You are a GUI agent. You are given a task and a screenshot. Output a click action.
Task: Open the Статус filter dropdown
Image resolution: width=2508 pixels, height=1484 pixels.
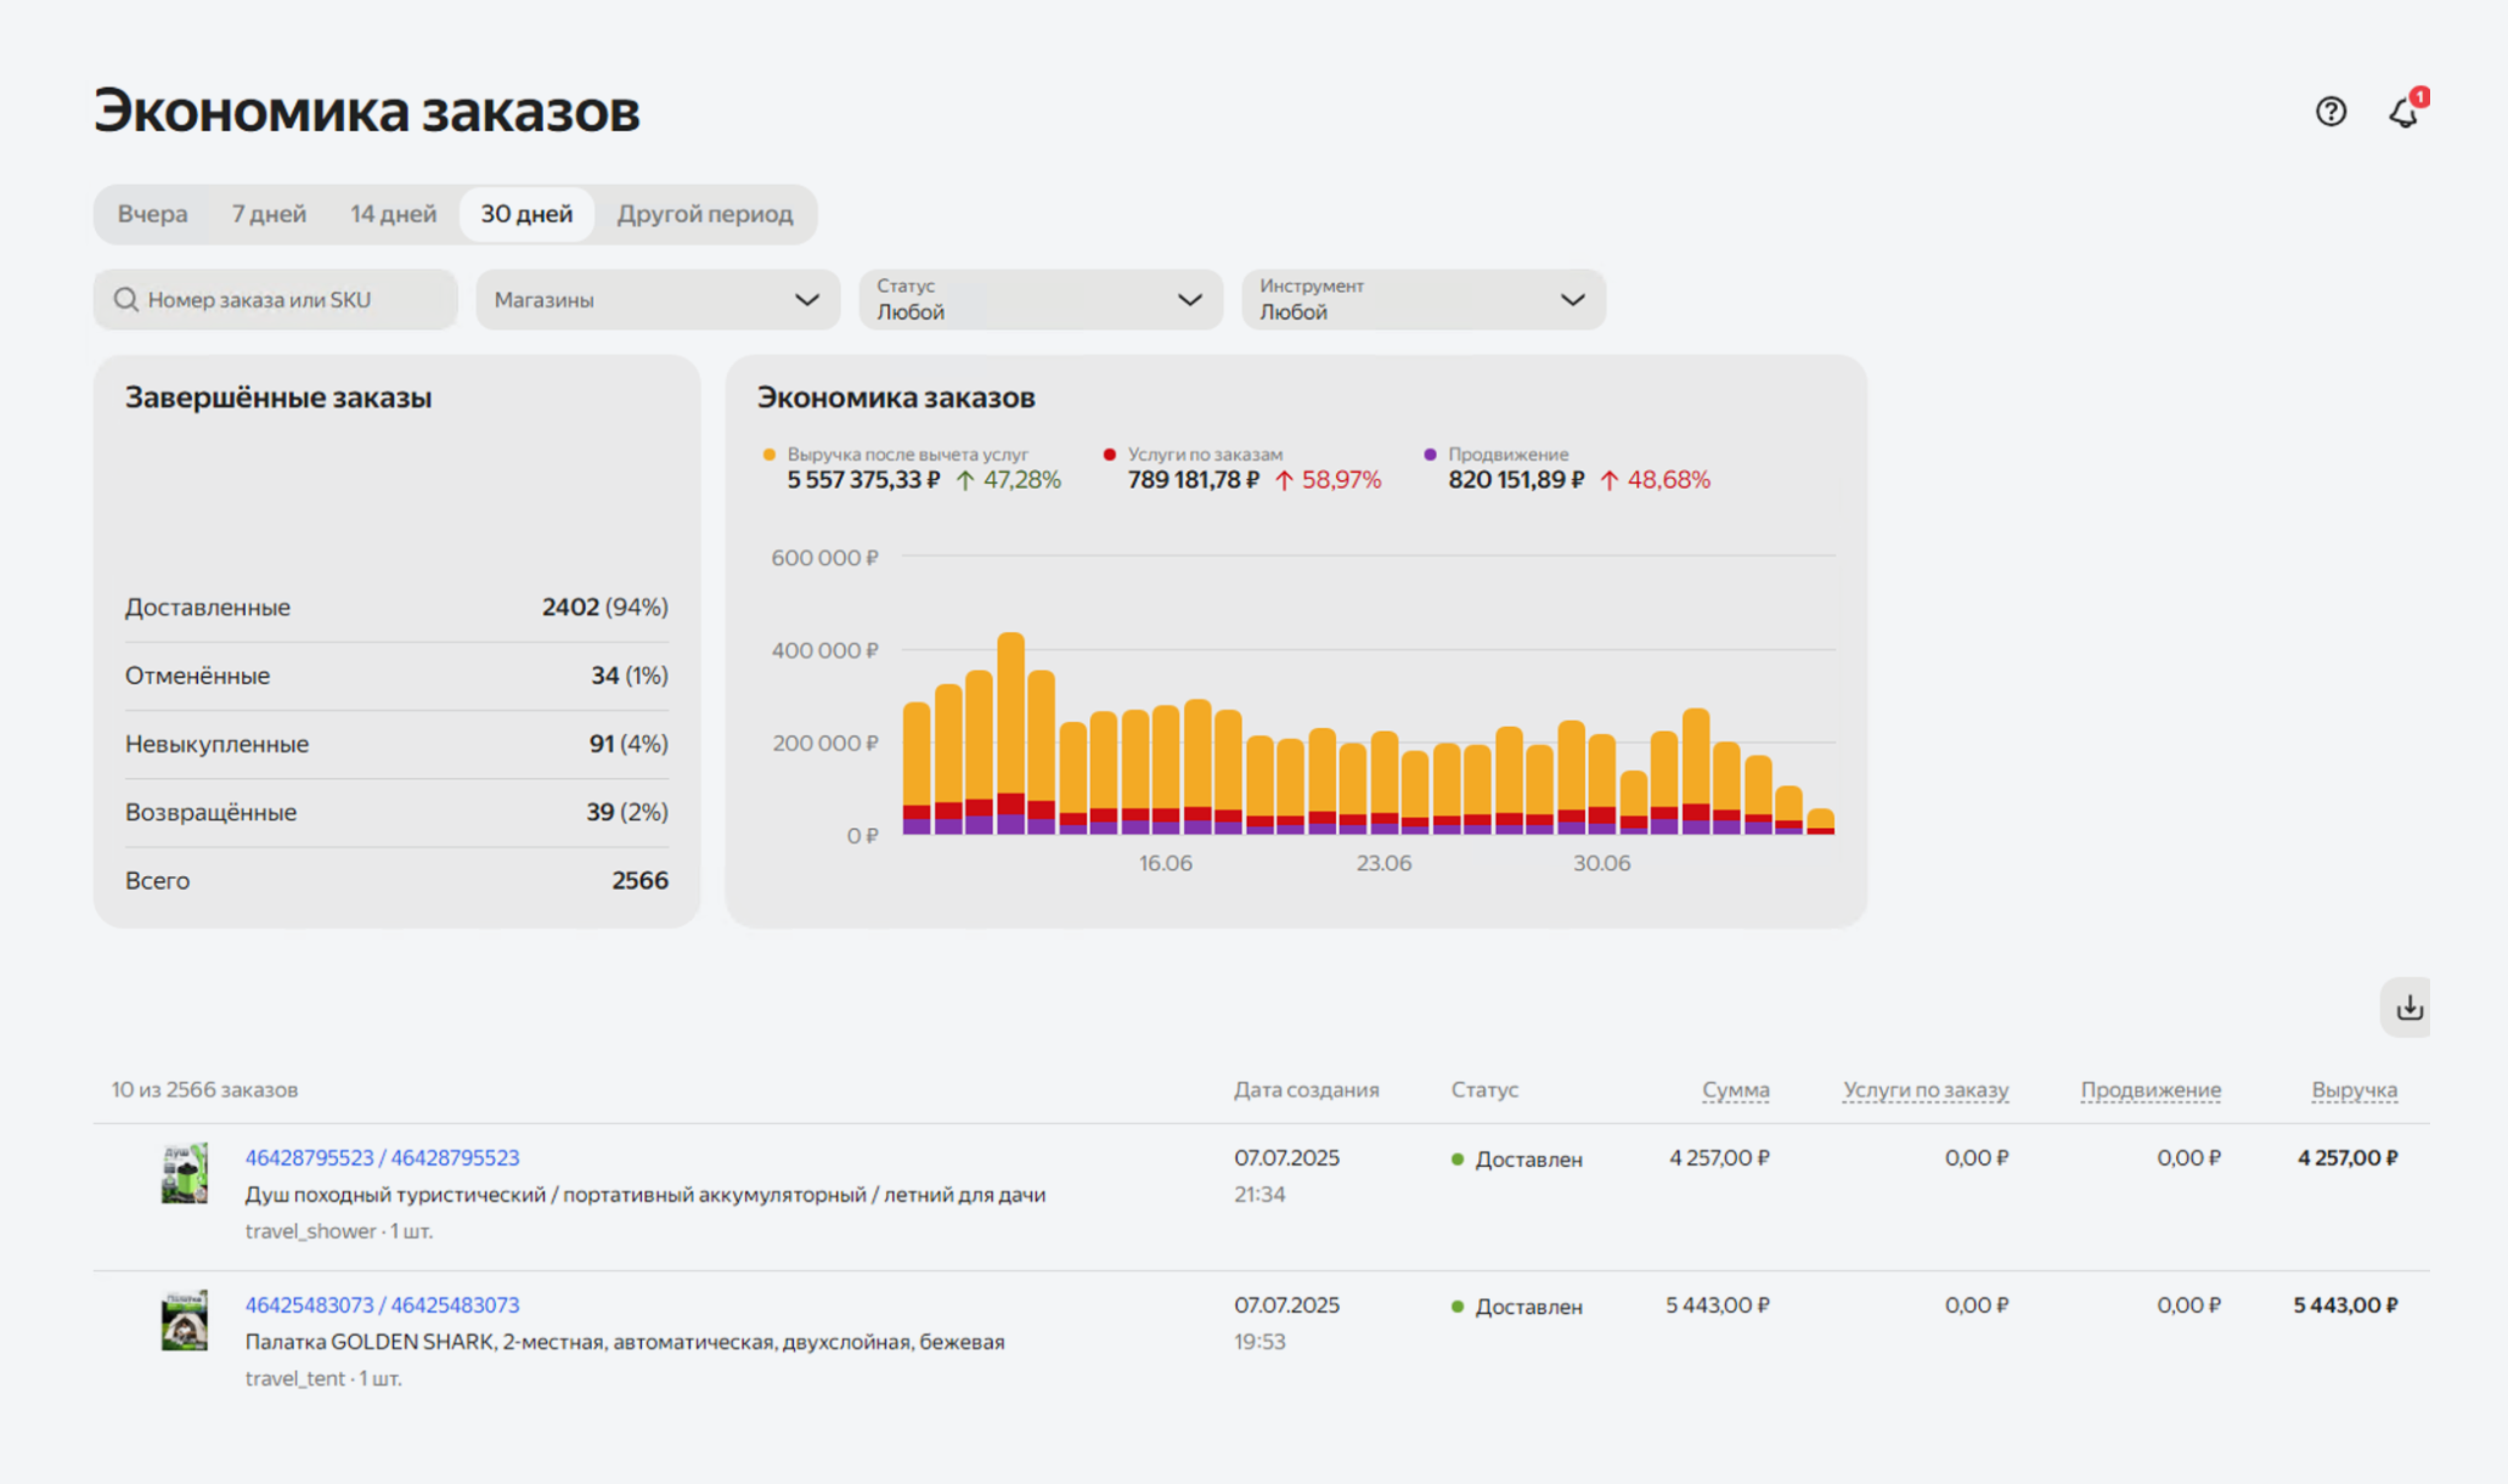point(1040,300)
